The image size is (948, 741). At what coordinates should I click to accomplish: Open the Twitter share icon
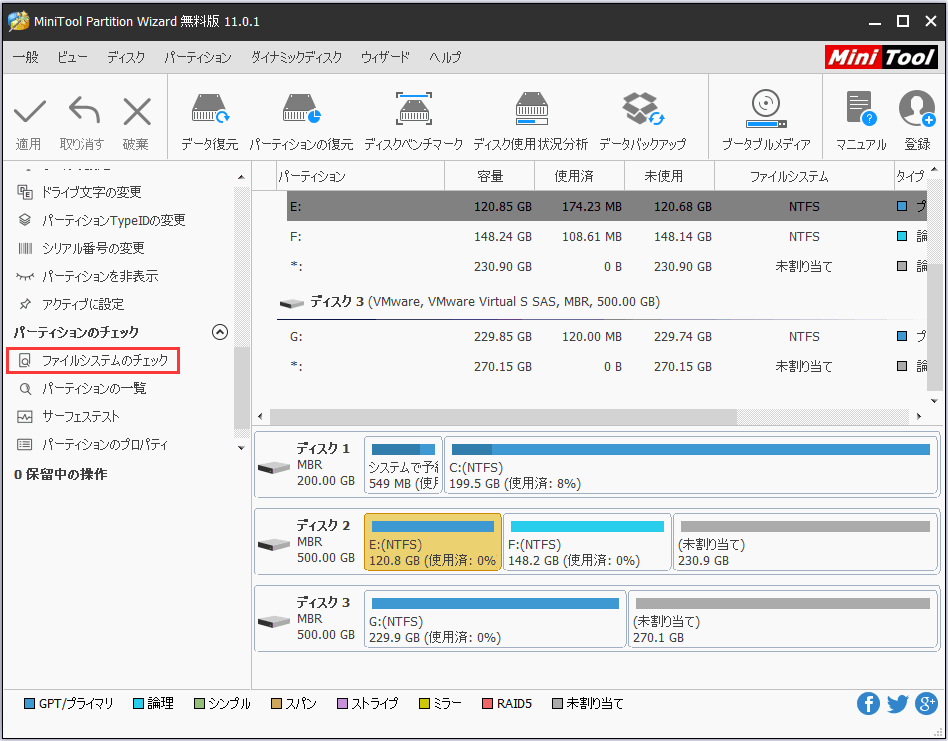898,704
